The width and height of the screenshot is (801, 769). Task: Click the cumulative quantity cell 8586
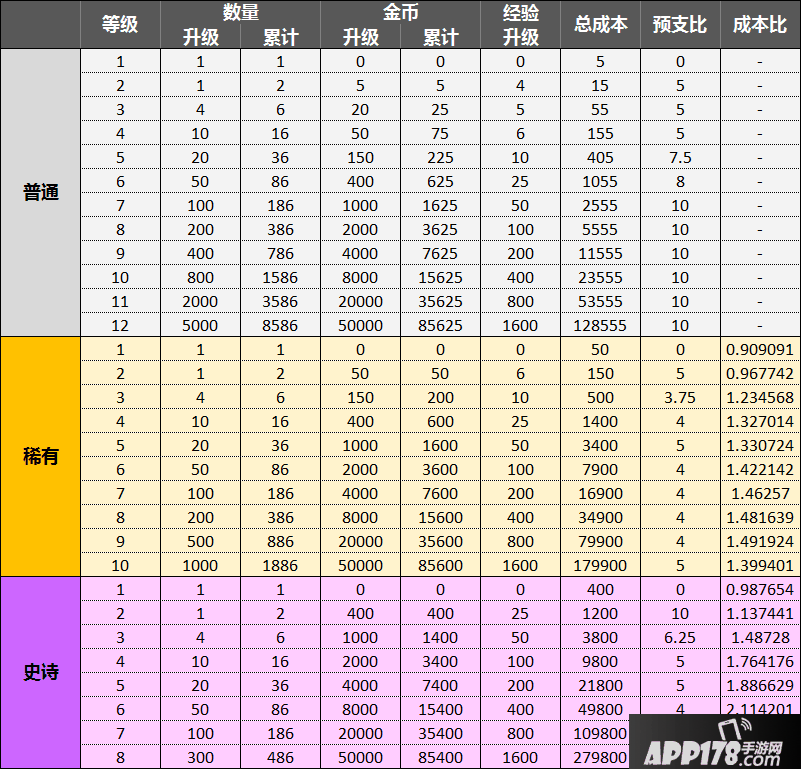point(280,325)
